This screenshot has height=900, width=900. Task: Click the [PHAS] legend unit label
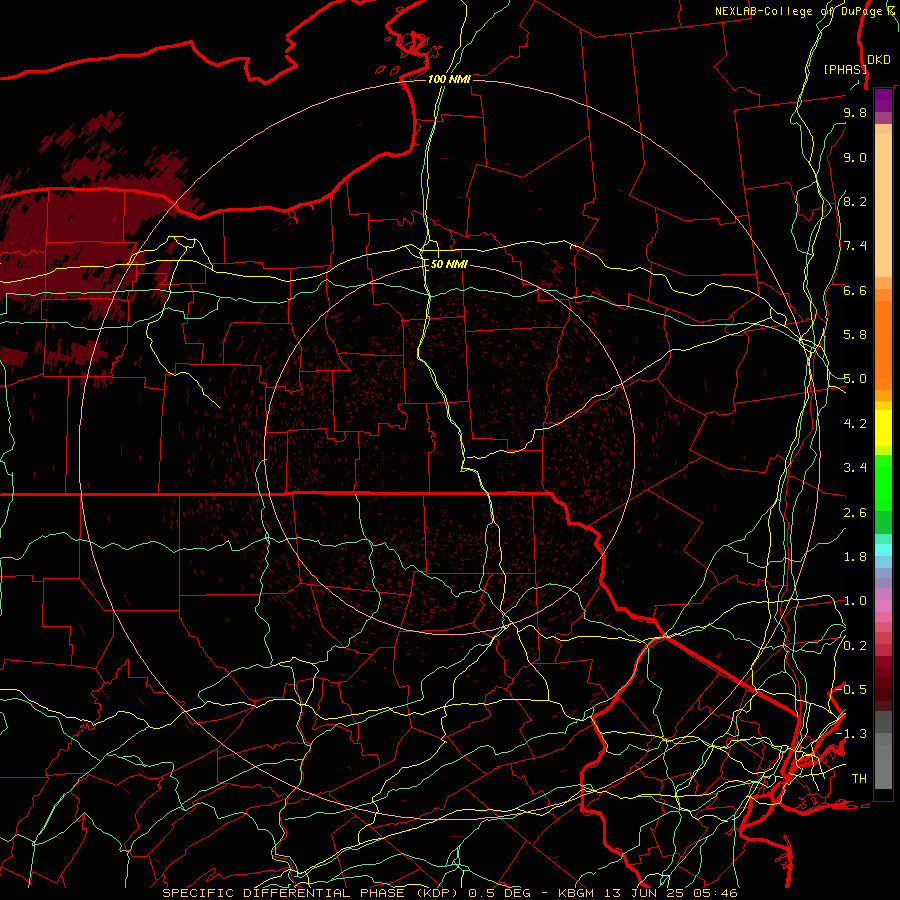tap(845, 69)
